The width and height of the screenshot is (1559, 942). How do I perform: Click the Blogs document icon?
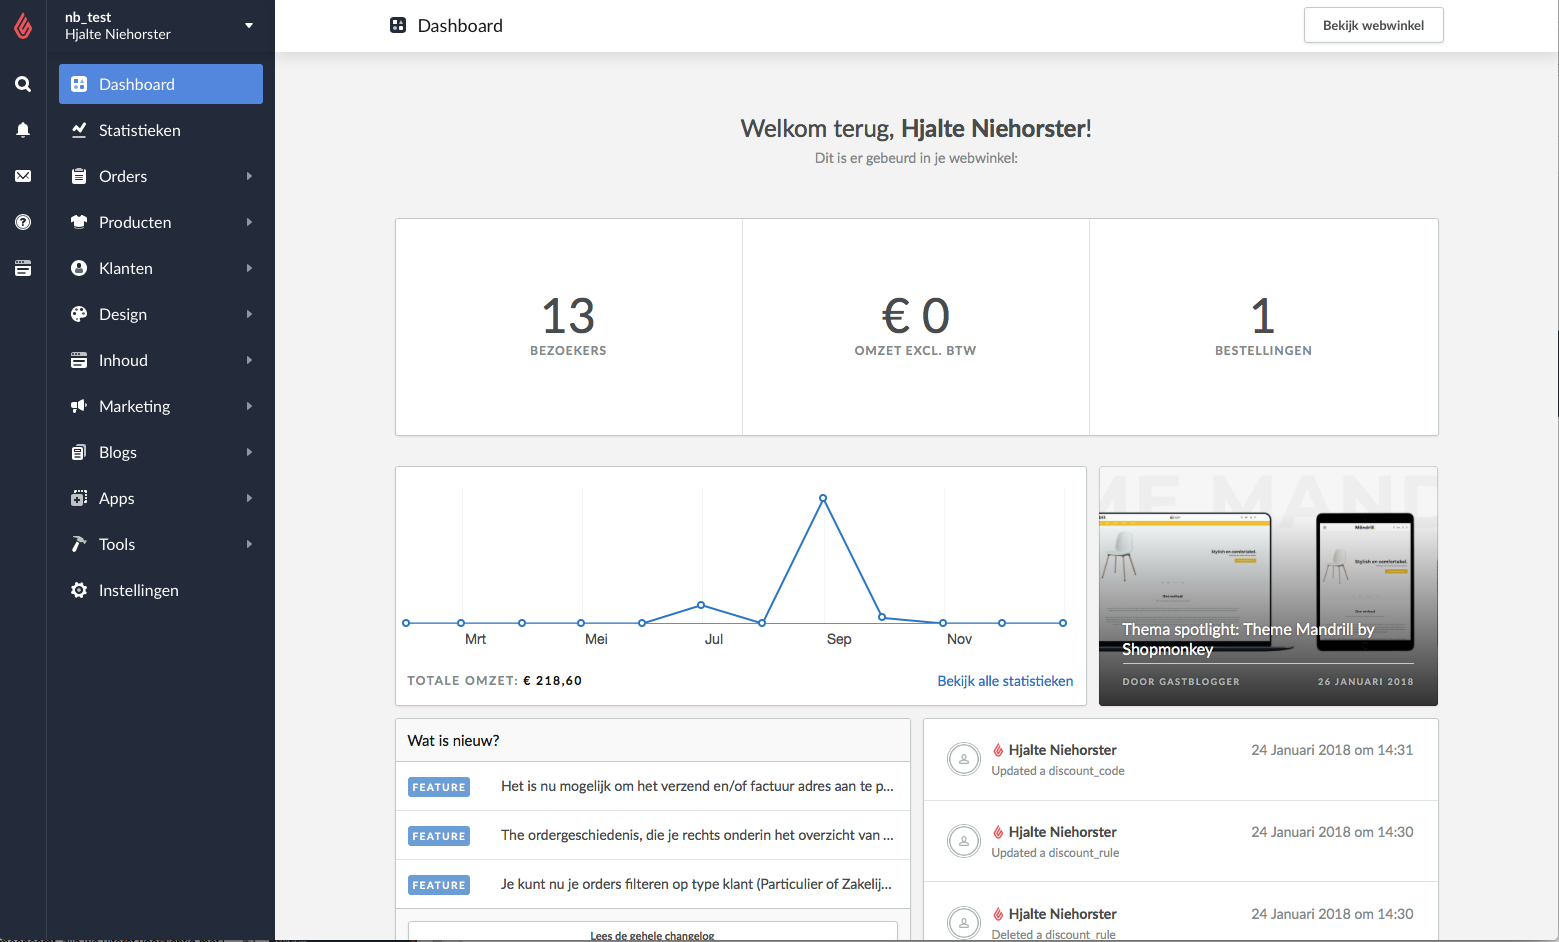(x=79, y=452)
